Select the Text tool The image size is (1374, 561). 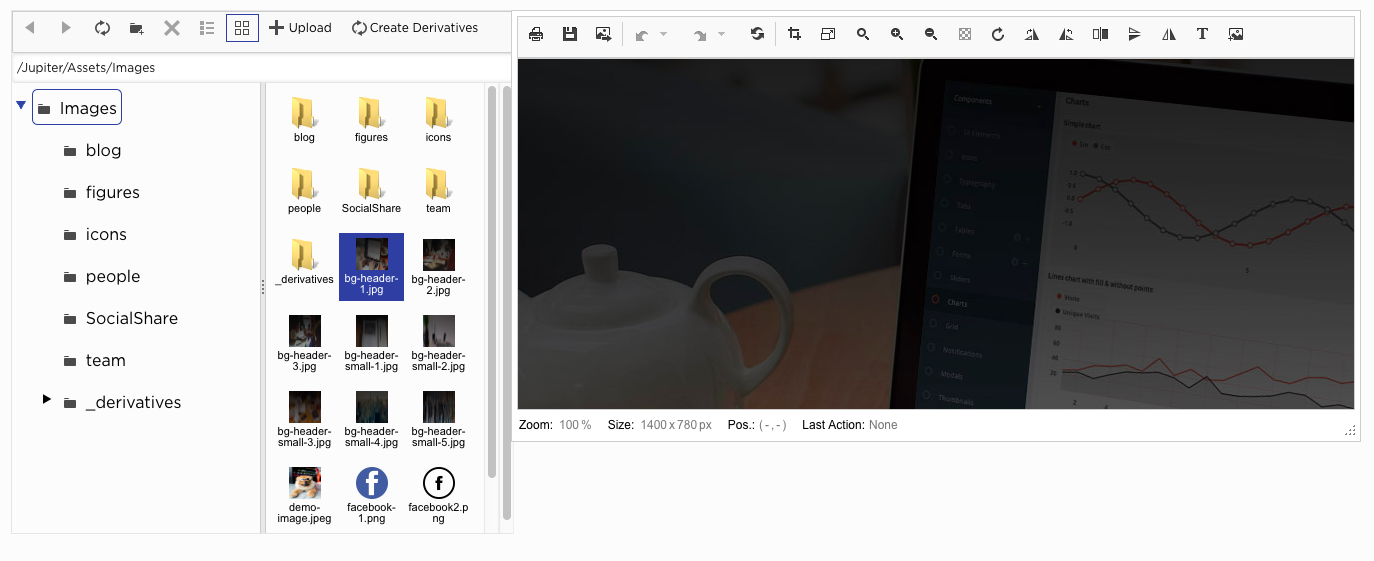click(1203, 34)
